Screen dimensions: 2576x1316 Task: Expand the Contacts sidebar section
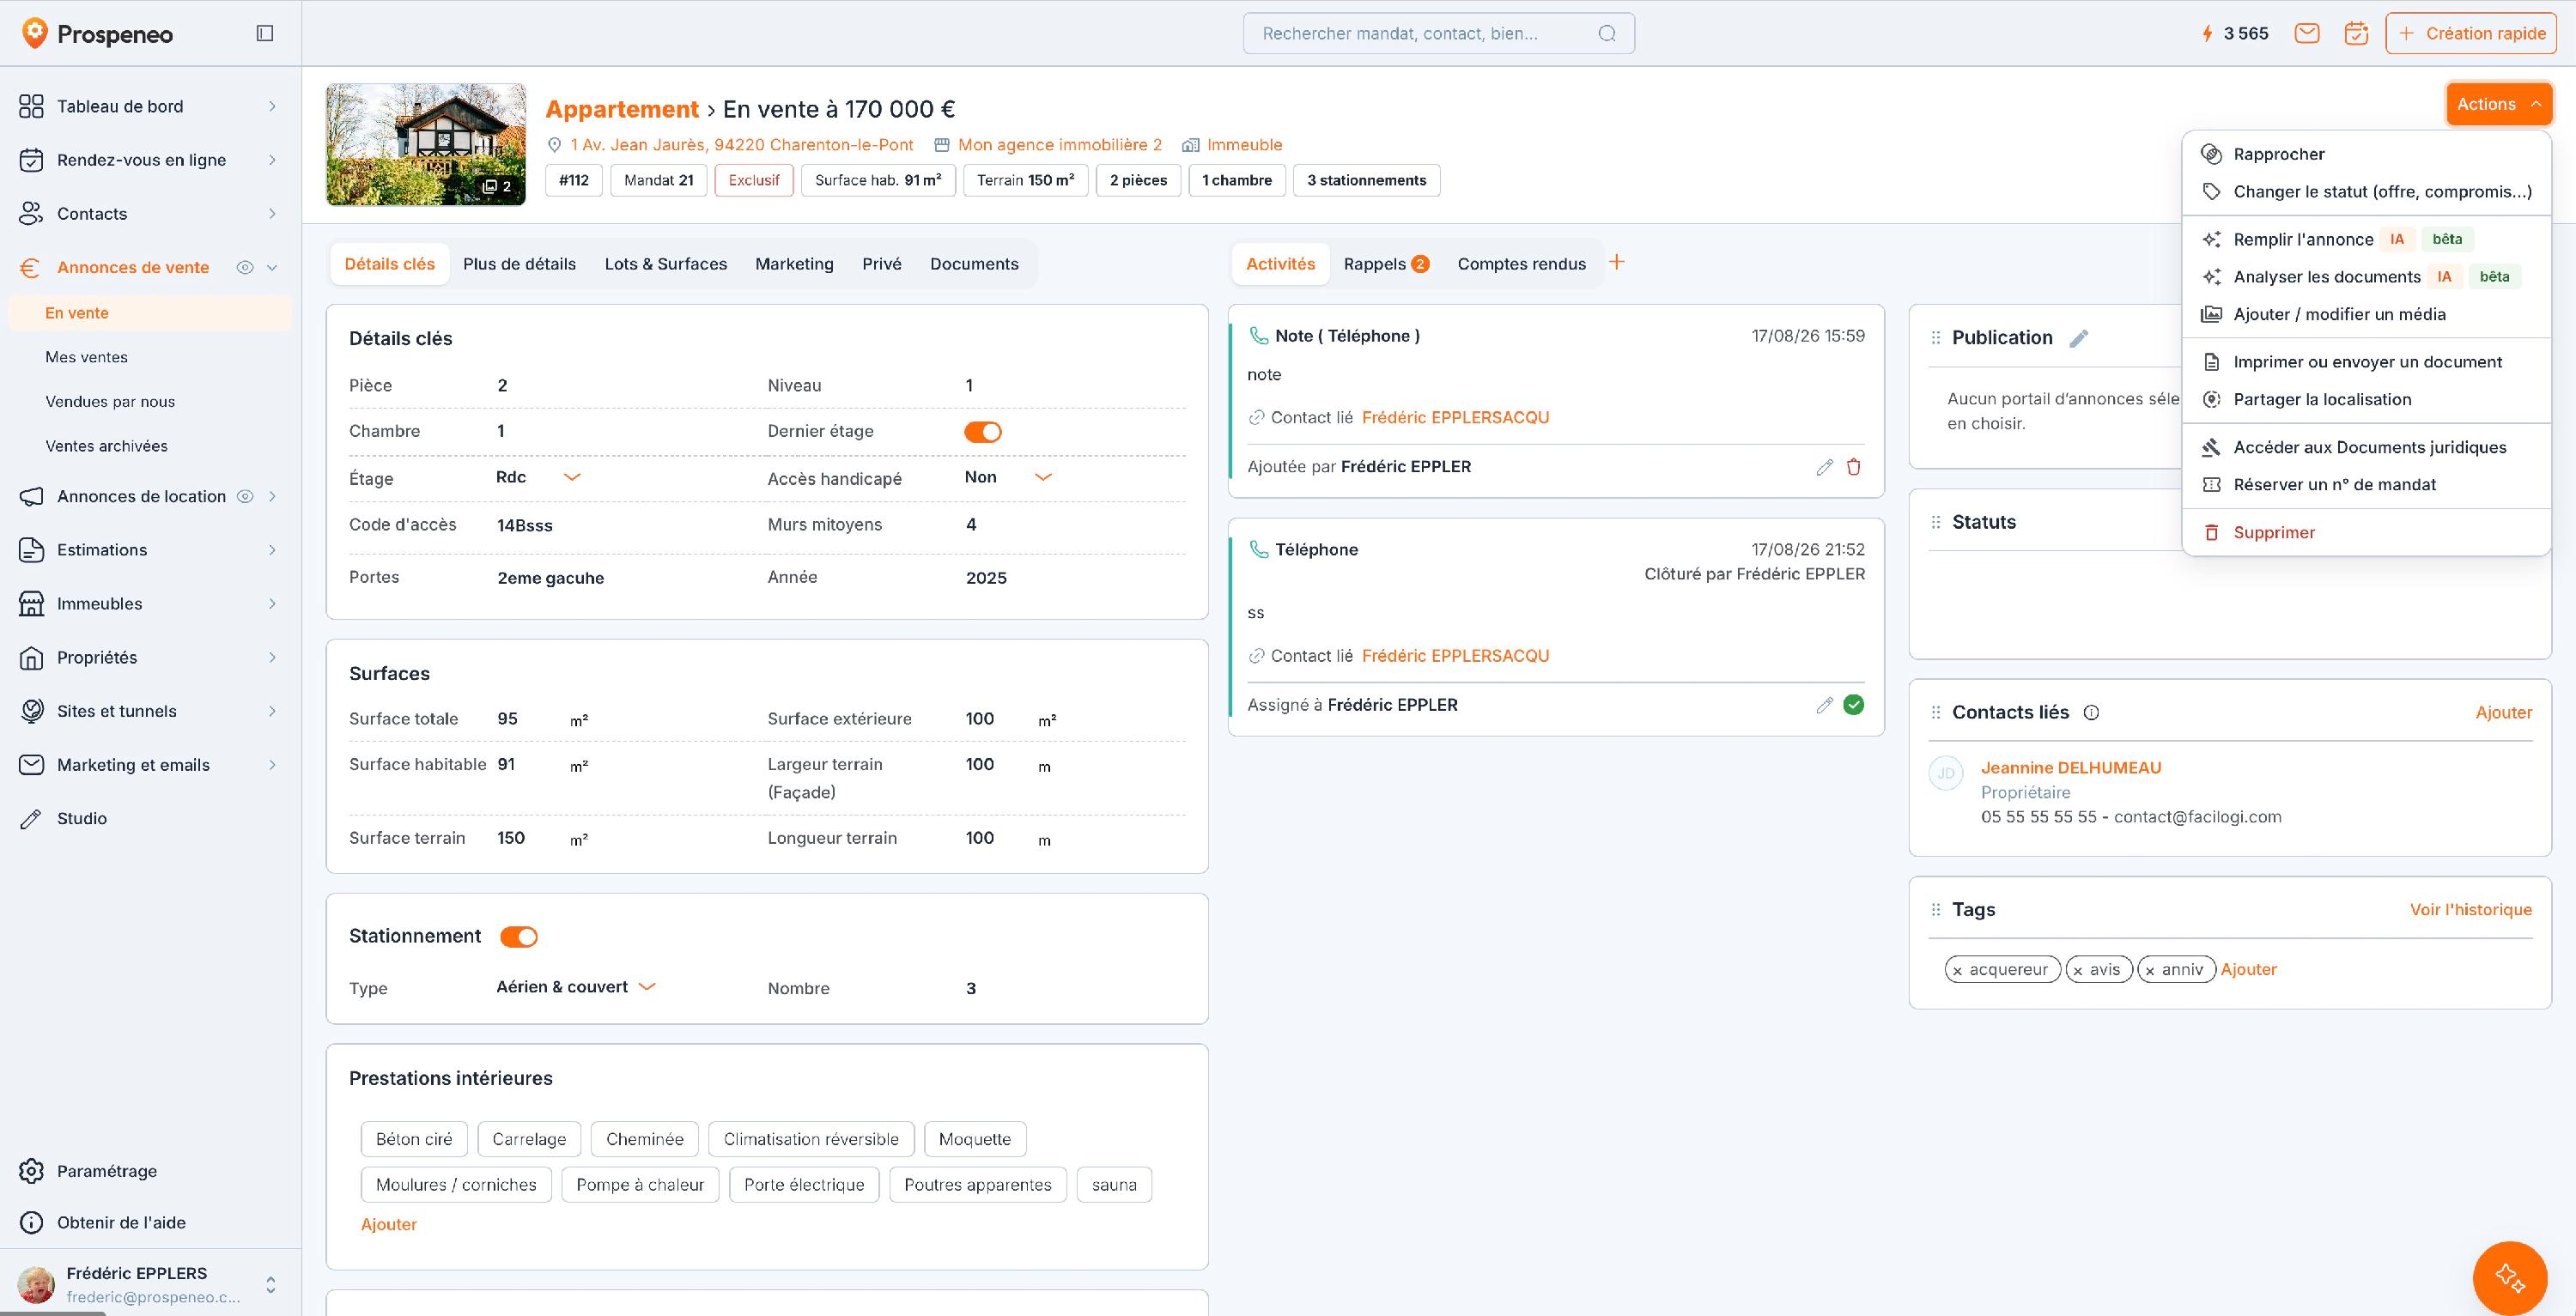[x=272, y=213]
